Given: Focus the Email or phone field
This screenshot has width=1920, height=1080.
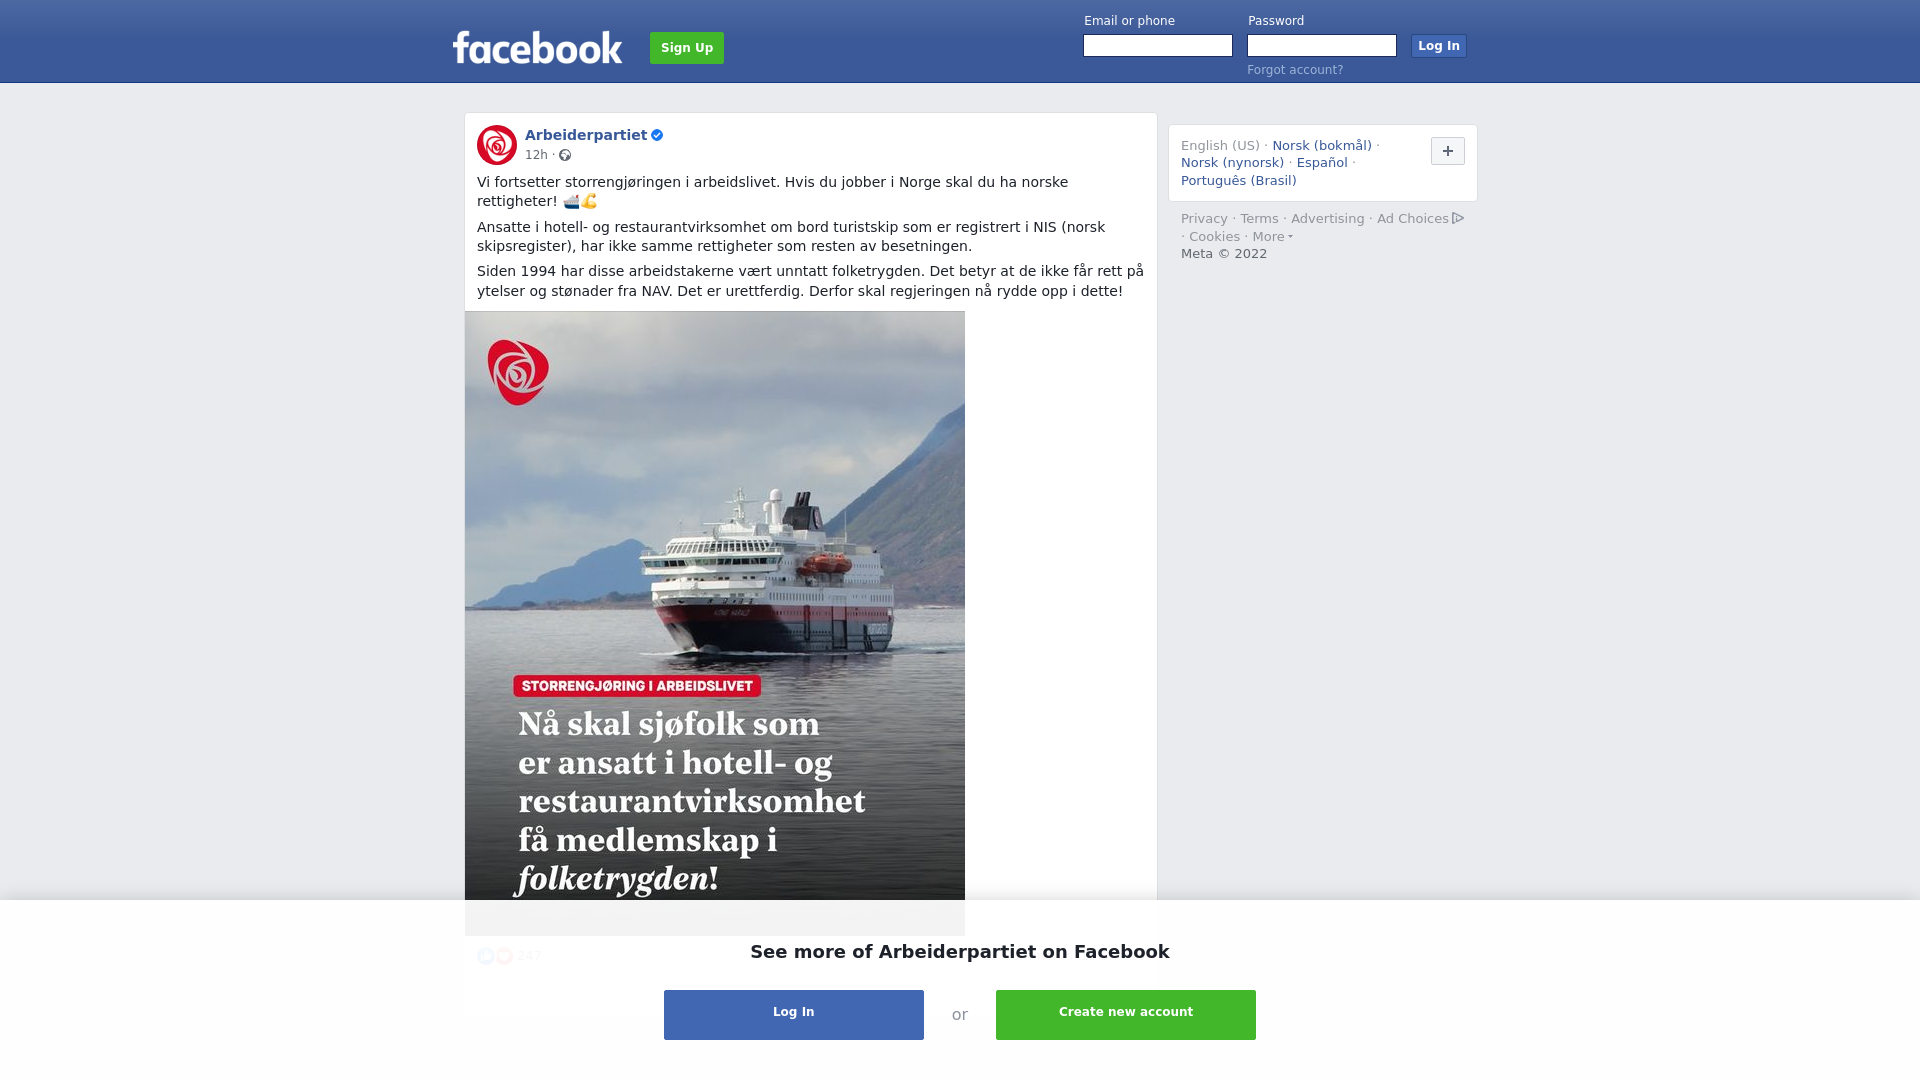Looking at the screenshot, I should pos(1158,46).
